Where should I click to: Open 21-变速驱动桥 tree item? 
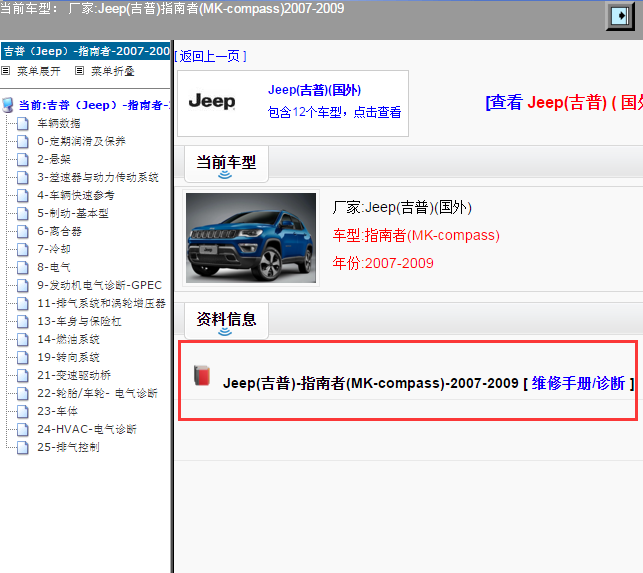[x=74, y=375]
